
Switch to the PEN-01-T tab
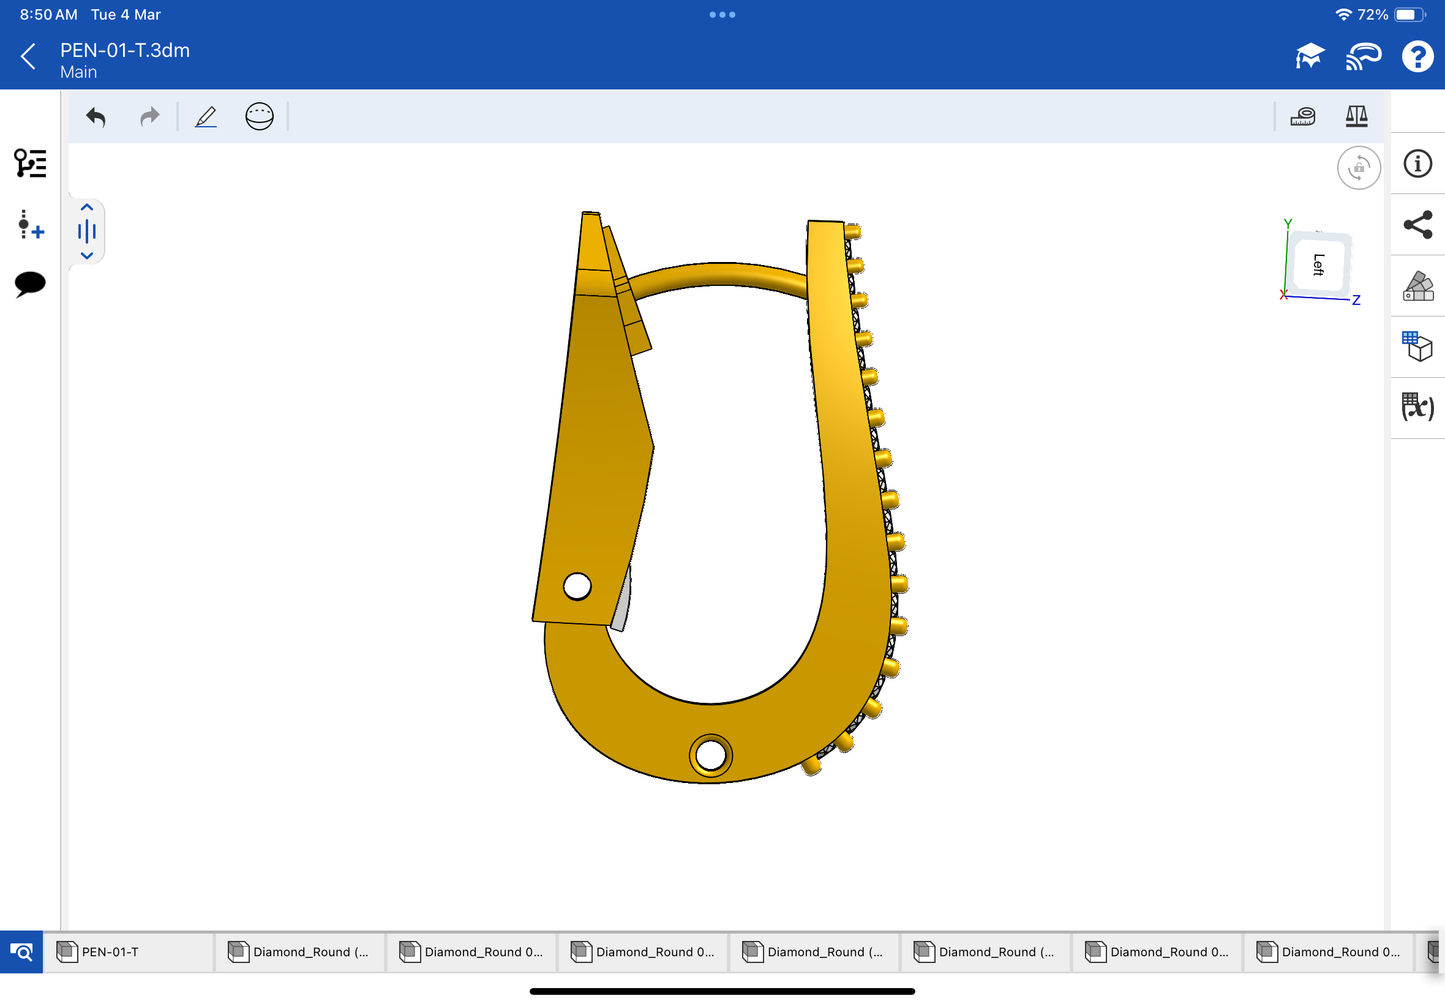(130, 952)
